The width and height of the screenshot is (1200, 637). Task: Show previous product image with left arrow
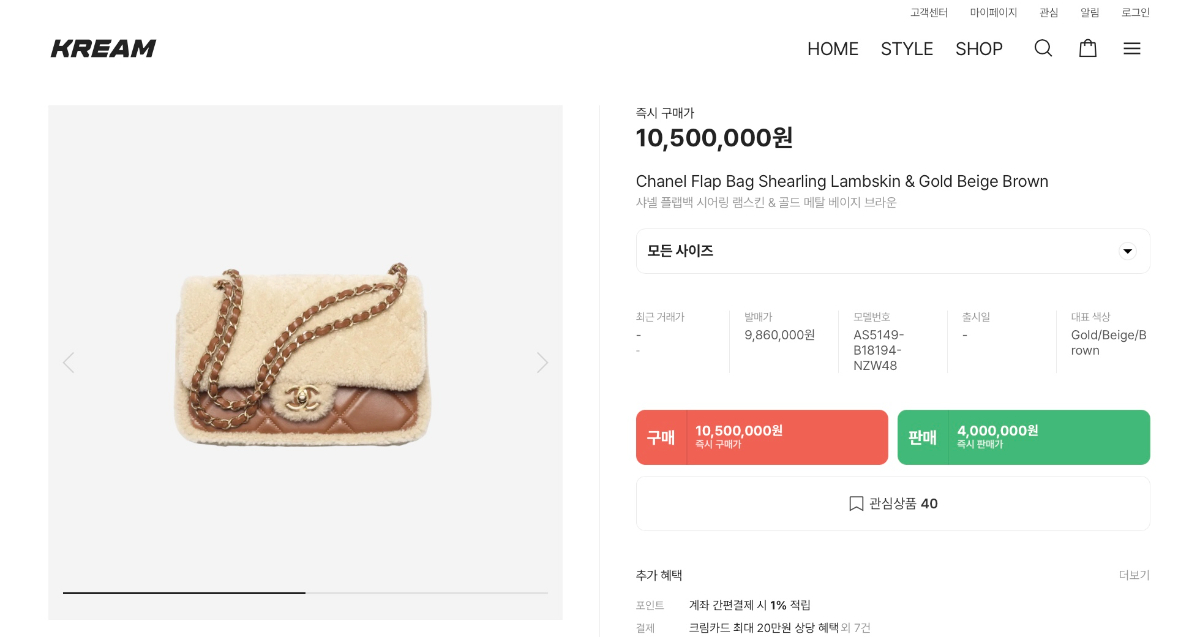[68, 362]
